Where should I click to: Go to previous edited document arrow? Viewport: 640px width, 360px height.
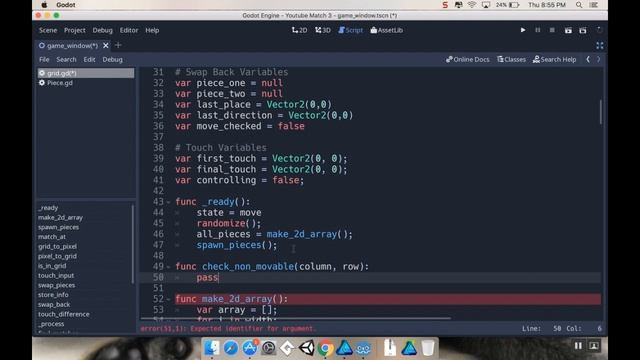[588, 60]
